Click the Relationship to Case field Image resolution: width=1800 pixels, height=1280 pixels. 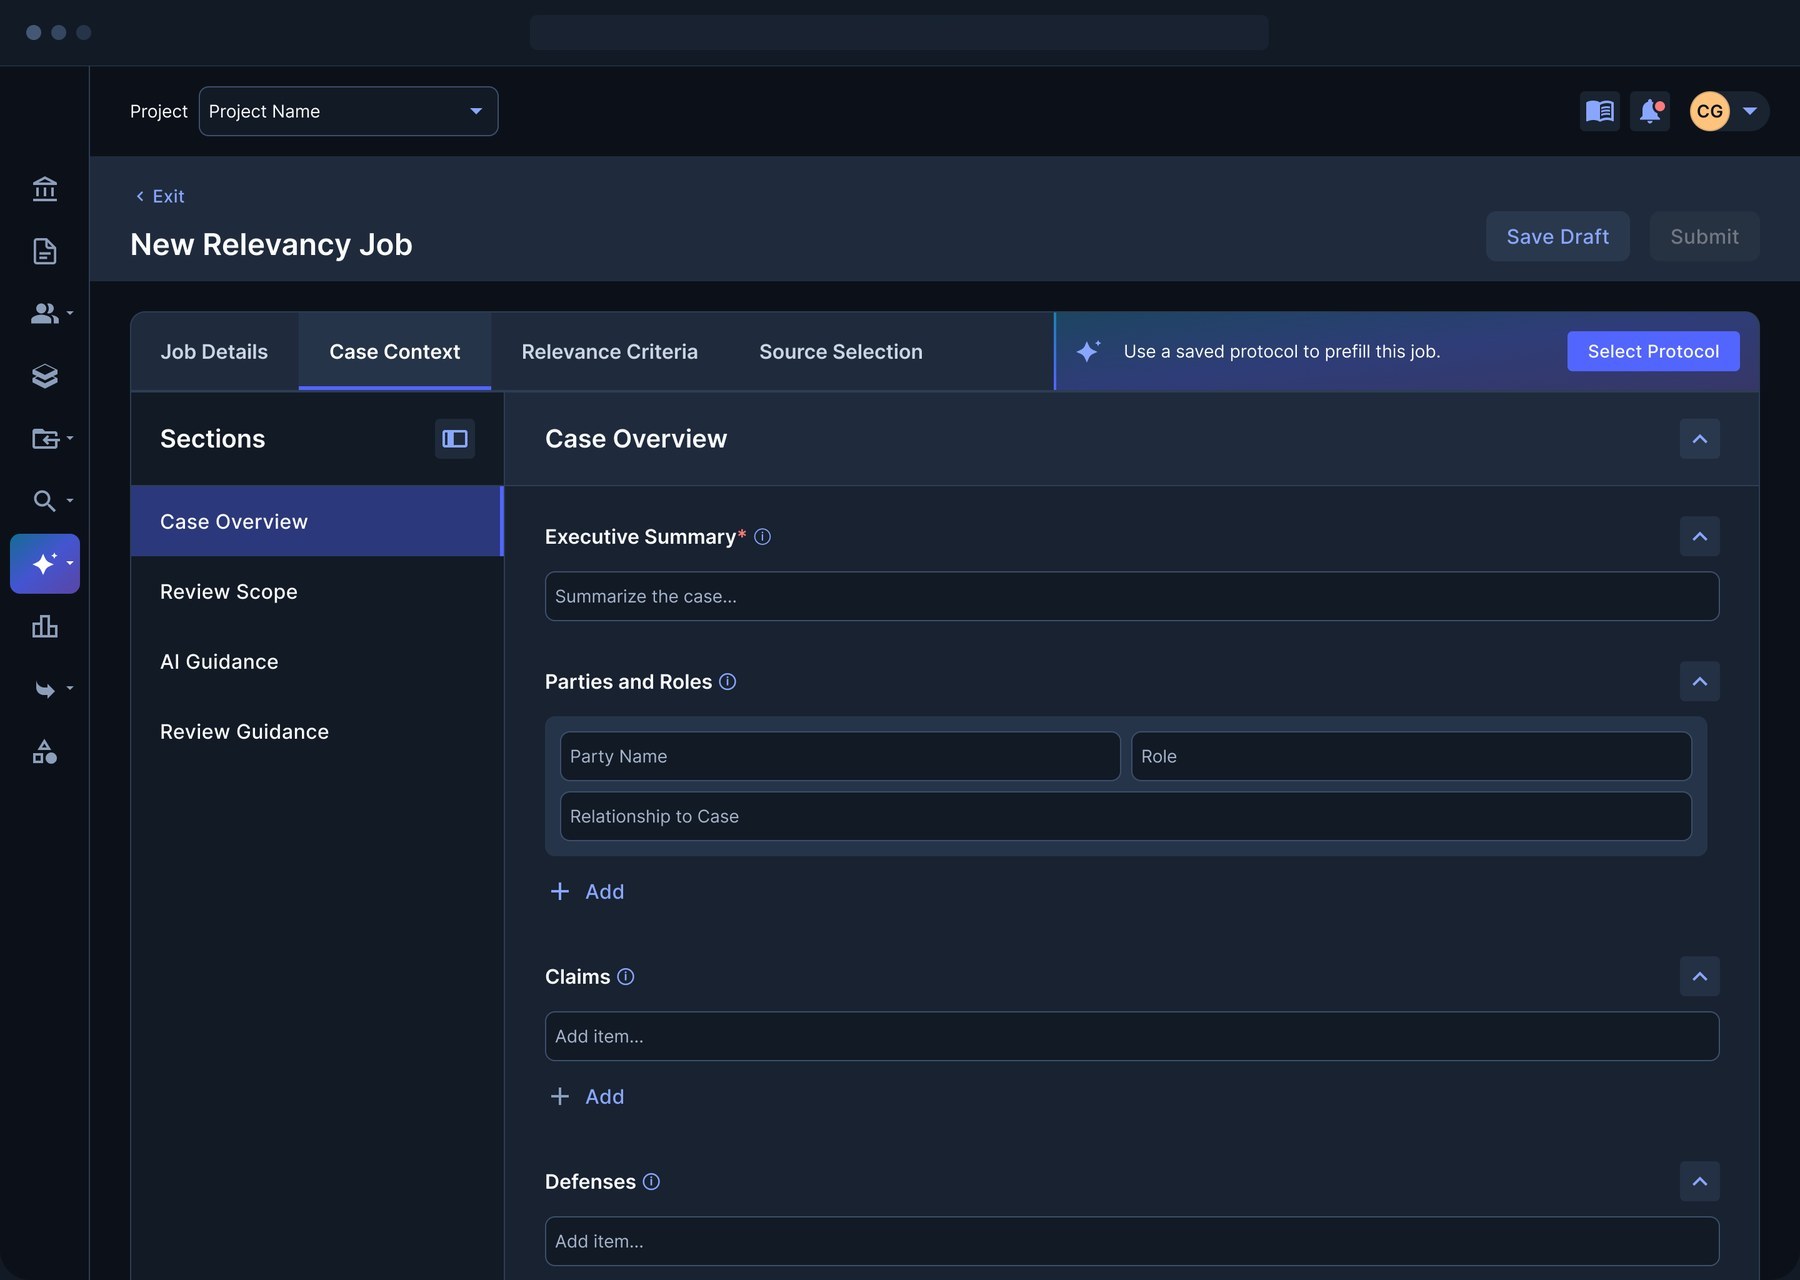pos(1126,817)
